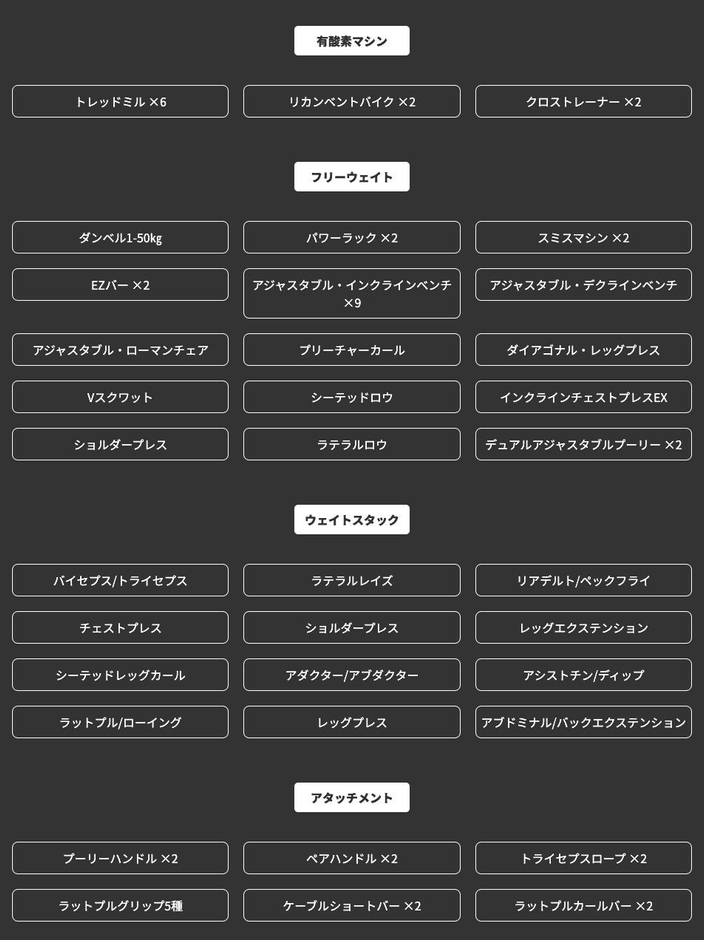Click the バイセプス/トライセプス machine box
The width and height of the screenshot is (704, 940).
120,581
